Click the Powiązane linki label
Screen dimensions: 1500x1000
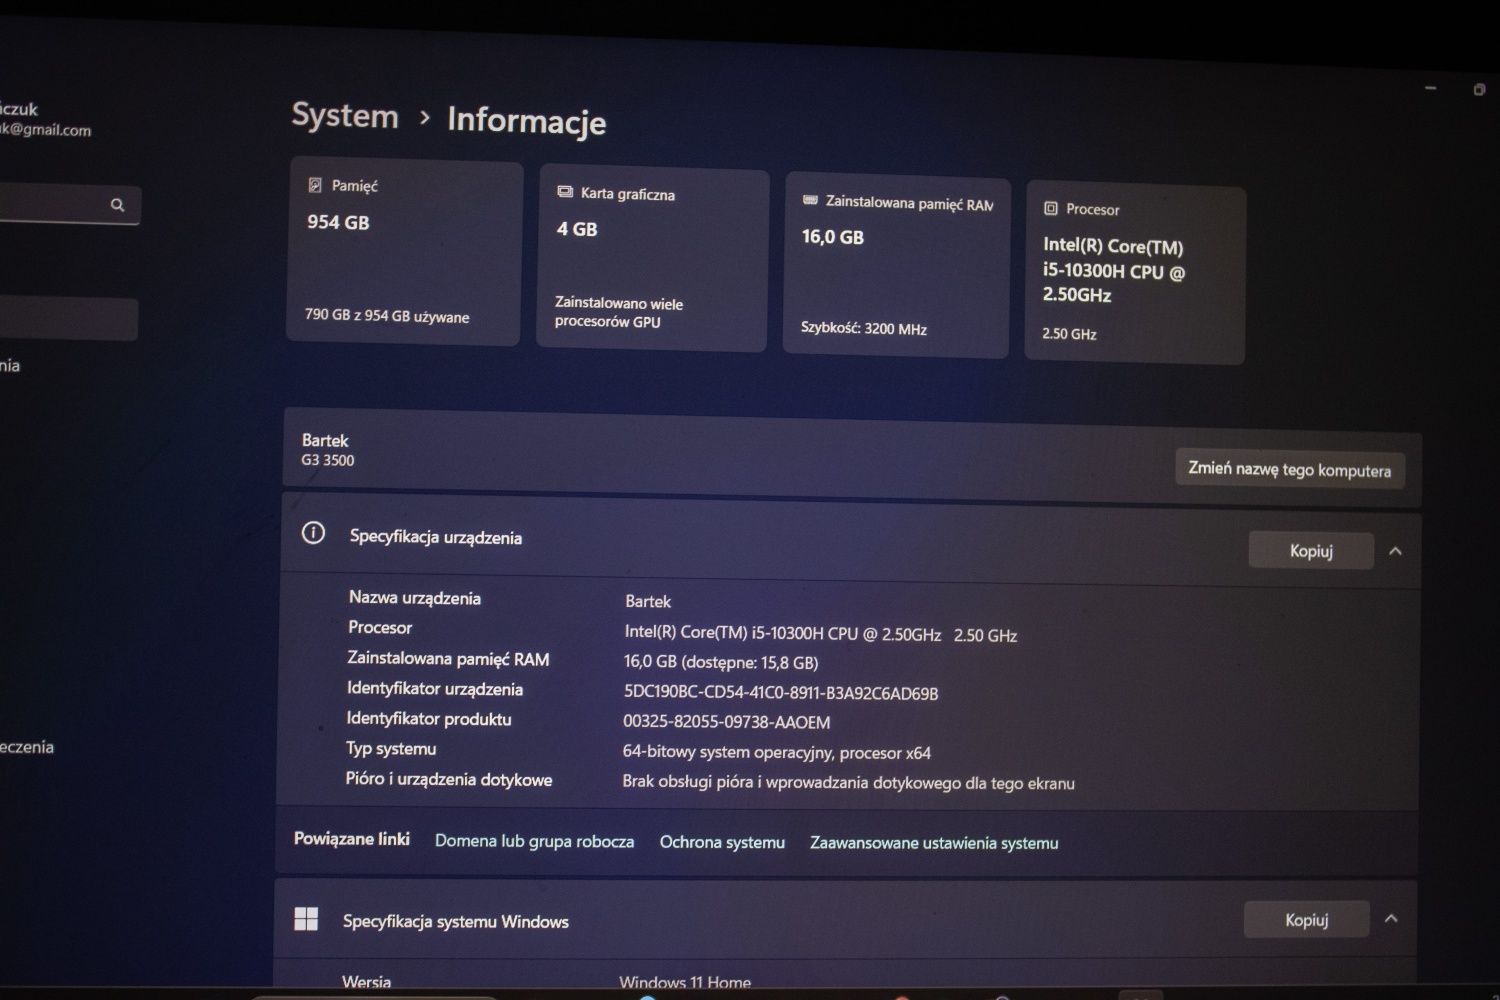point(352,838)
